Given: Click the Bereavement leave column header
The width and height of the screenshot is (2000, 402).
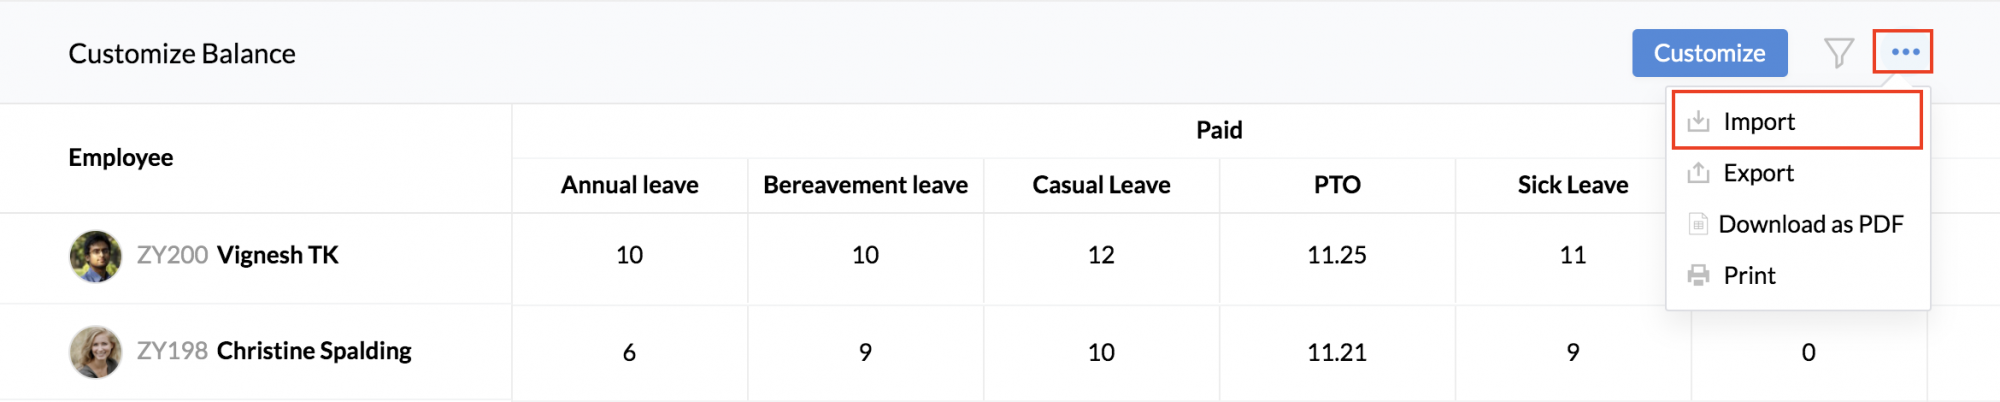Looking at the screenshot, I should 865,185.
